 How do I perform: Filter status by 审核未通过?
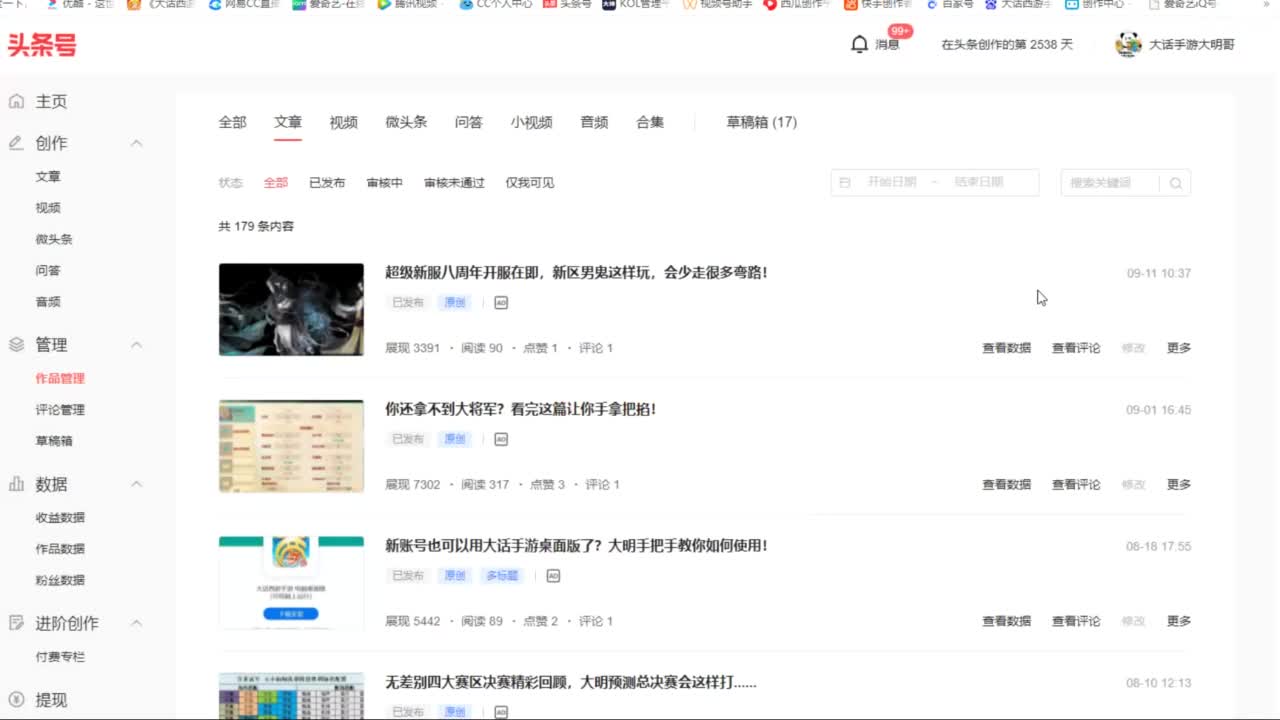[x=454, y=183]
